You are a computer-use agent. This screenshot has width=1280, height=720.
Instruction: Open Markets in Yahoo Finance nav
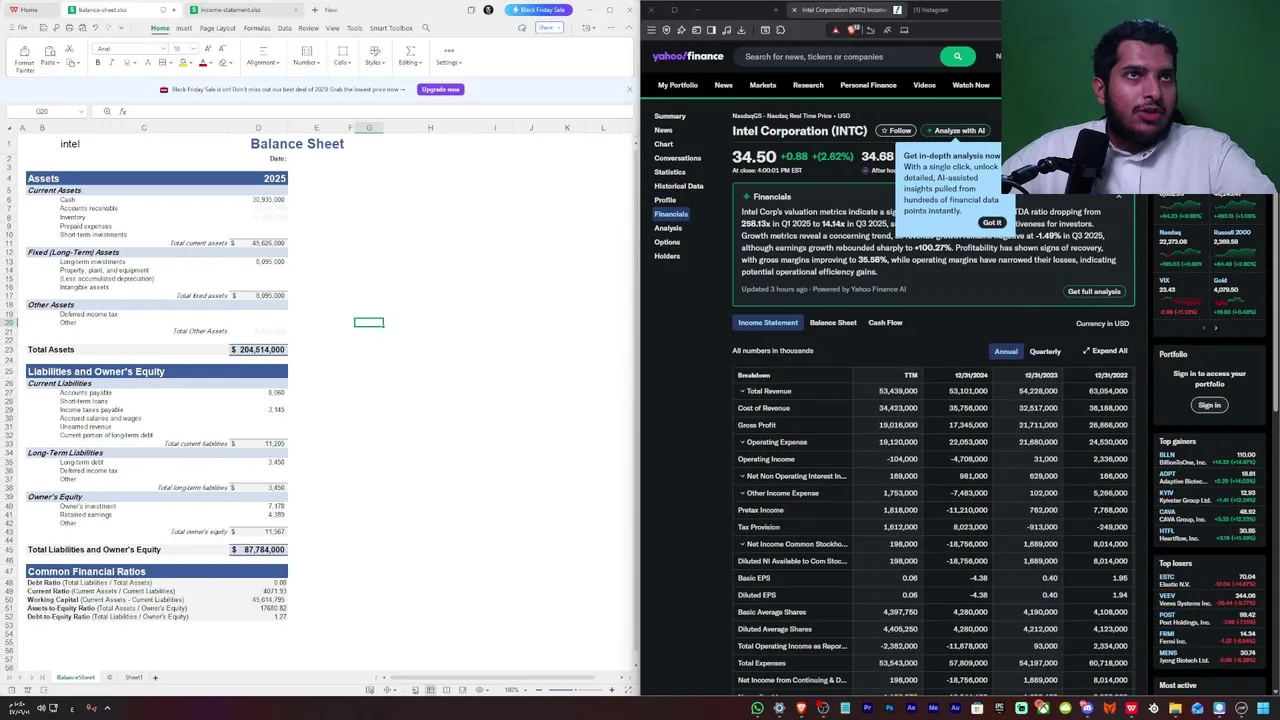763,85
